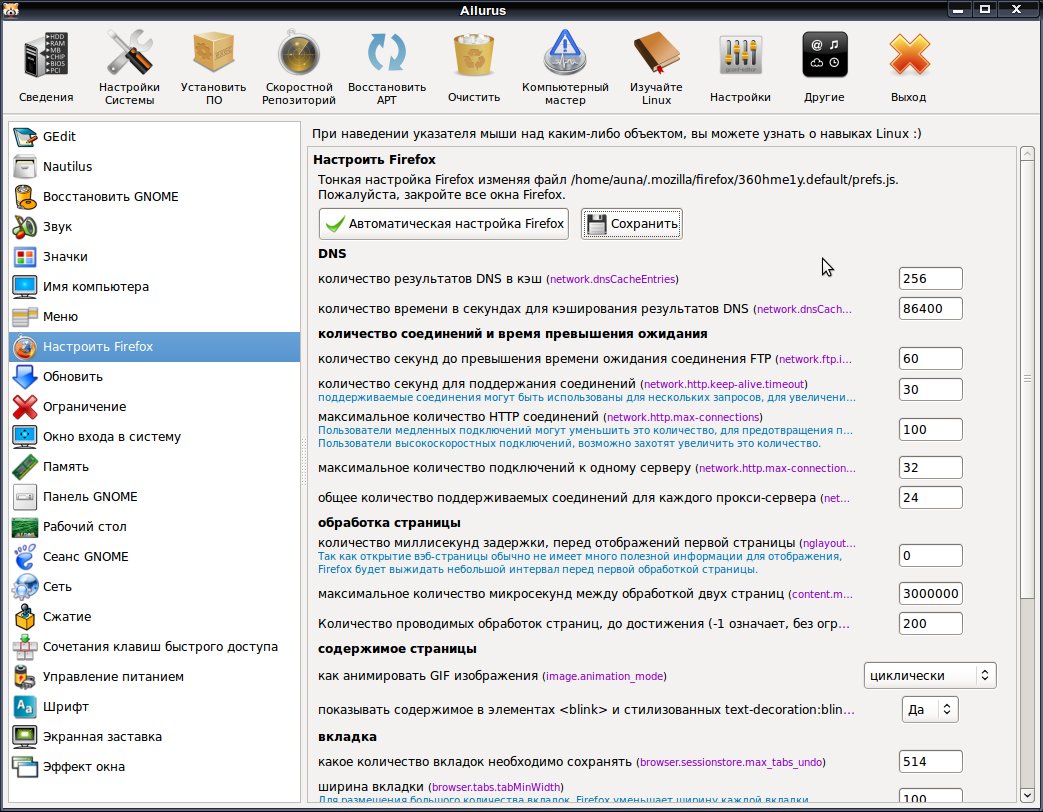Click Автоматическая настройка Firefox button
Image resolution: width=1043 pixels, height=812 pixels.
coord(444,224)
